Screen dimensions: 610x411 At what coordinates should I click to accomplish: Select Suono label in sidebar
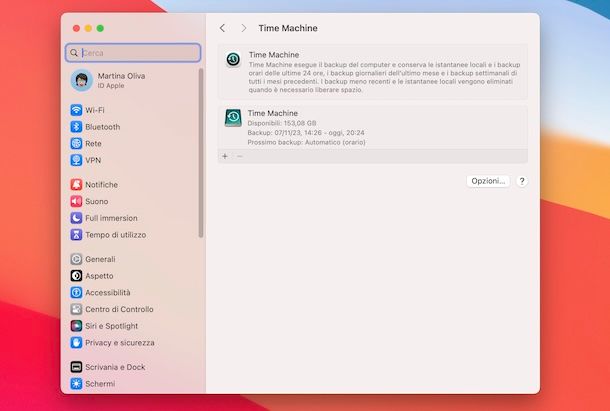pyautogui.click(x=97, y=202)
